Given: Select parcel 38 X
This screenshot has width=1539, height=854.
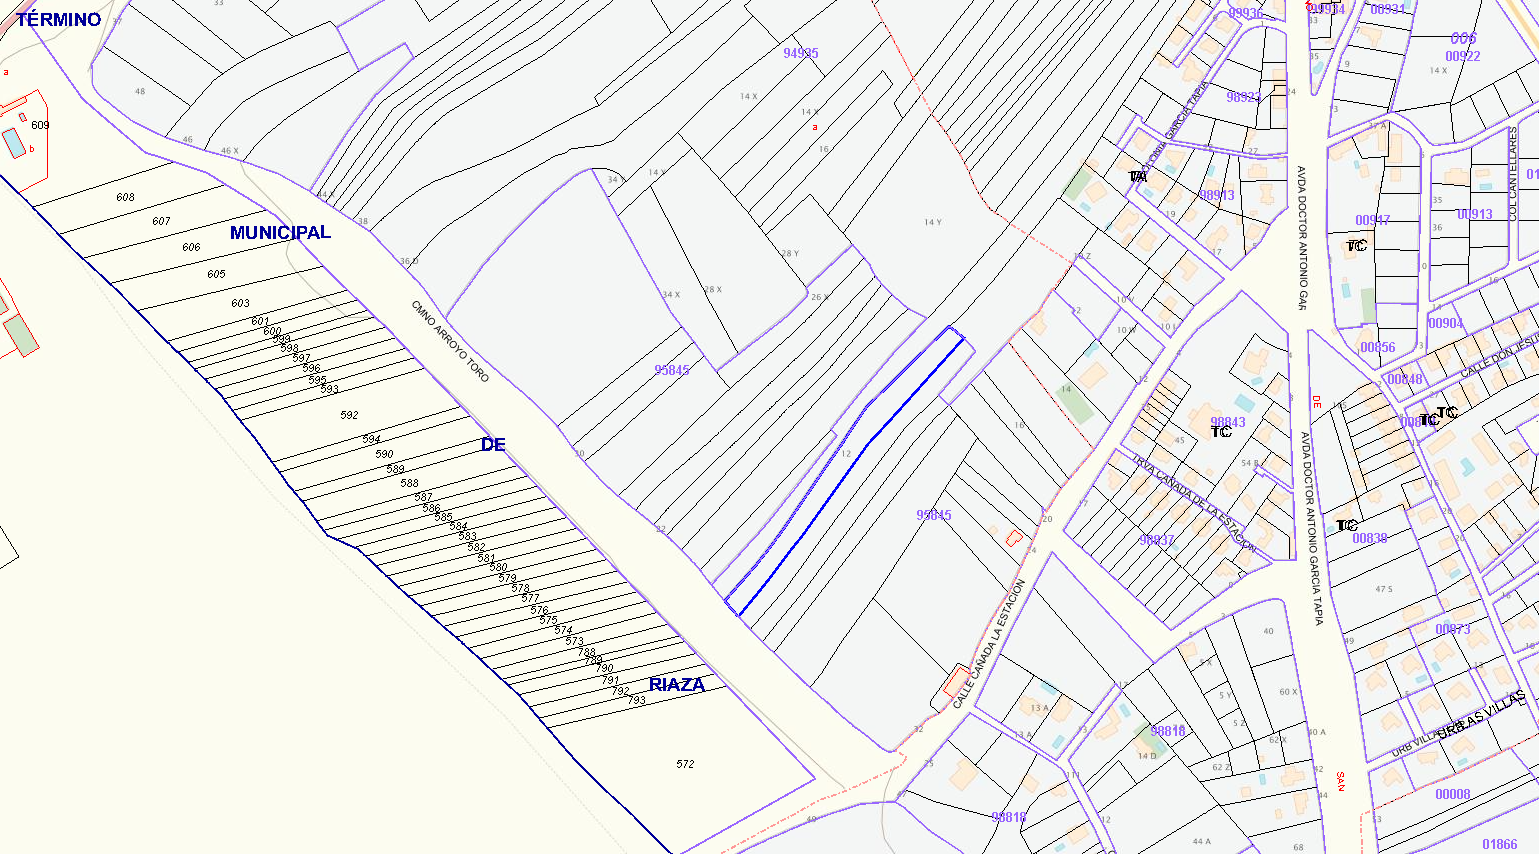Looking at the screenshot, I should coord(712,290).
